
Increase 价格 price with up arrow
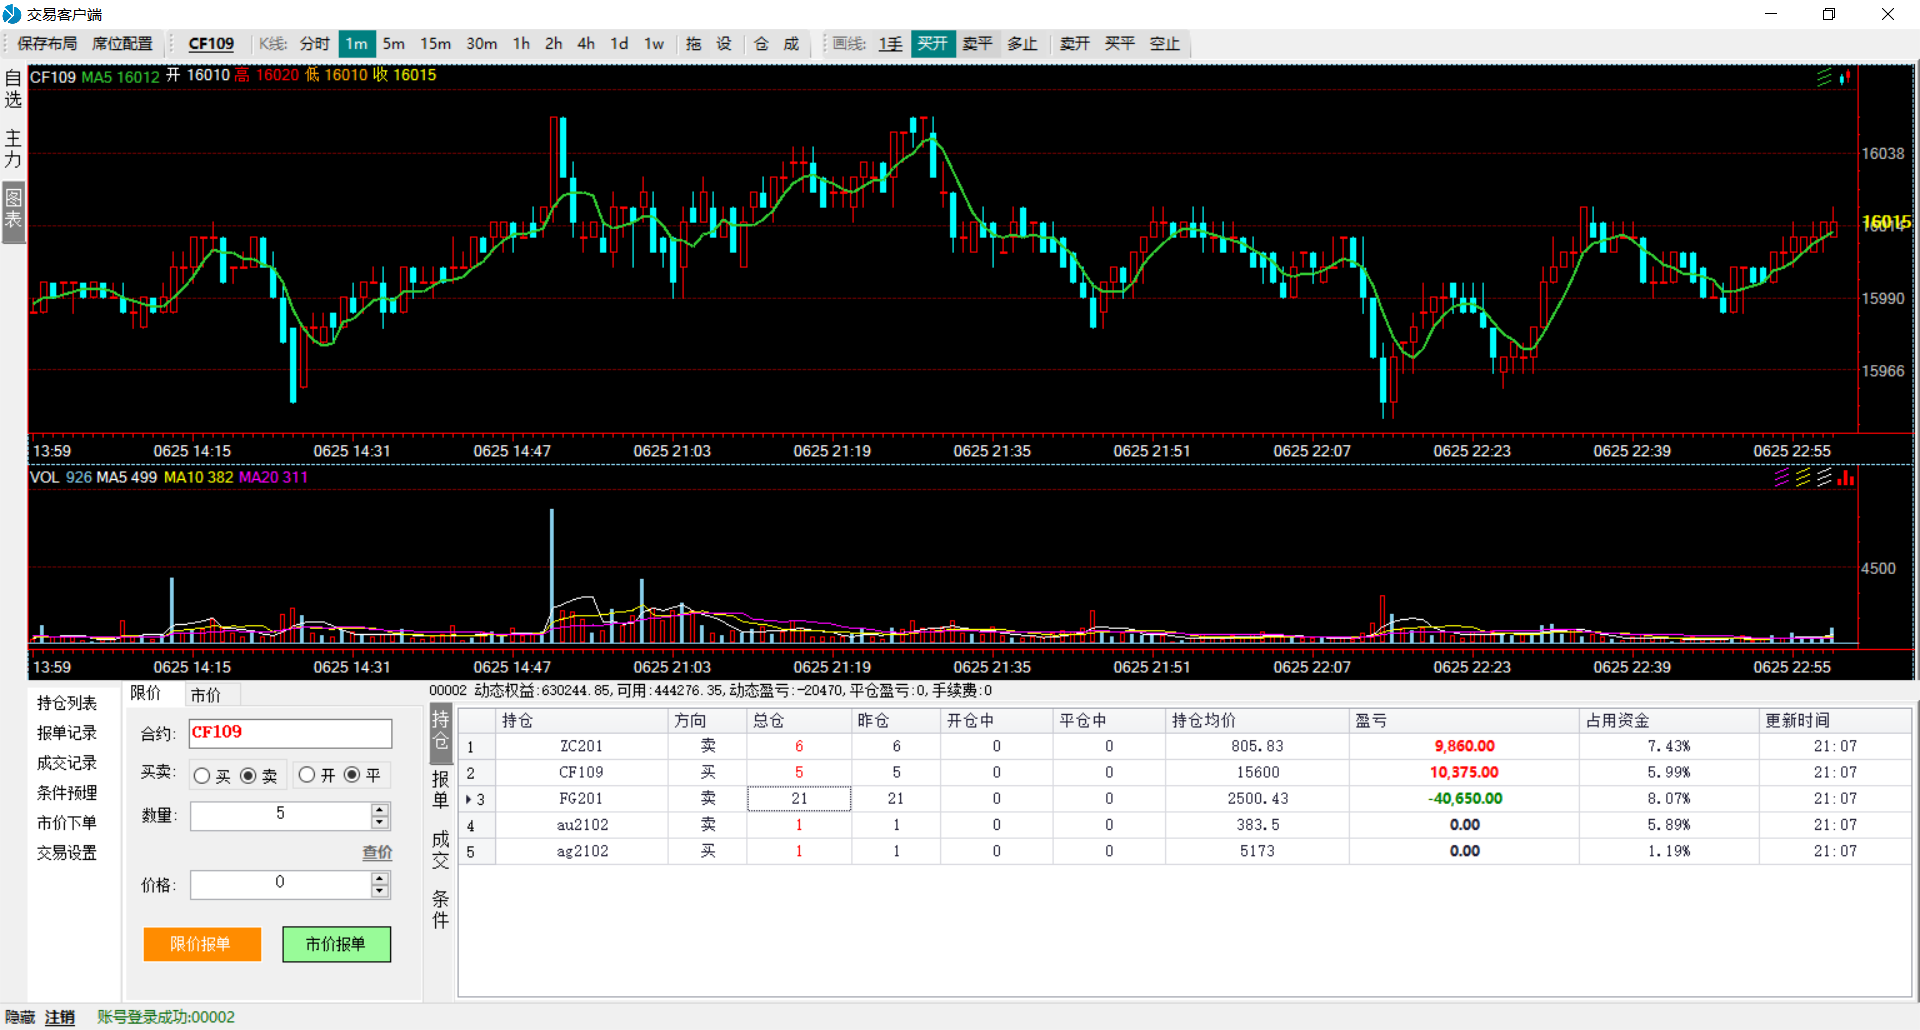(380, 878)
